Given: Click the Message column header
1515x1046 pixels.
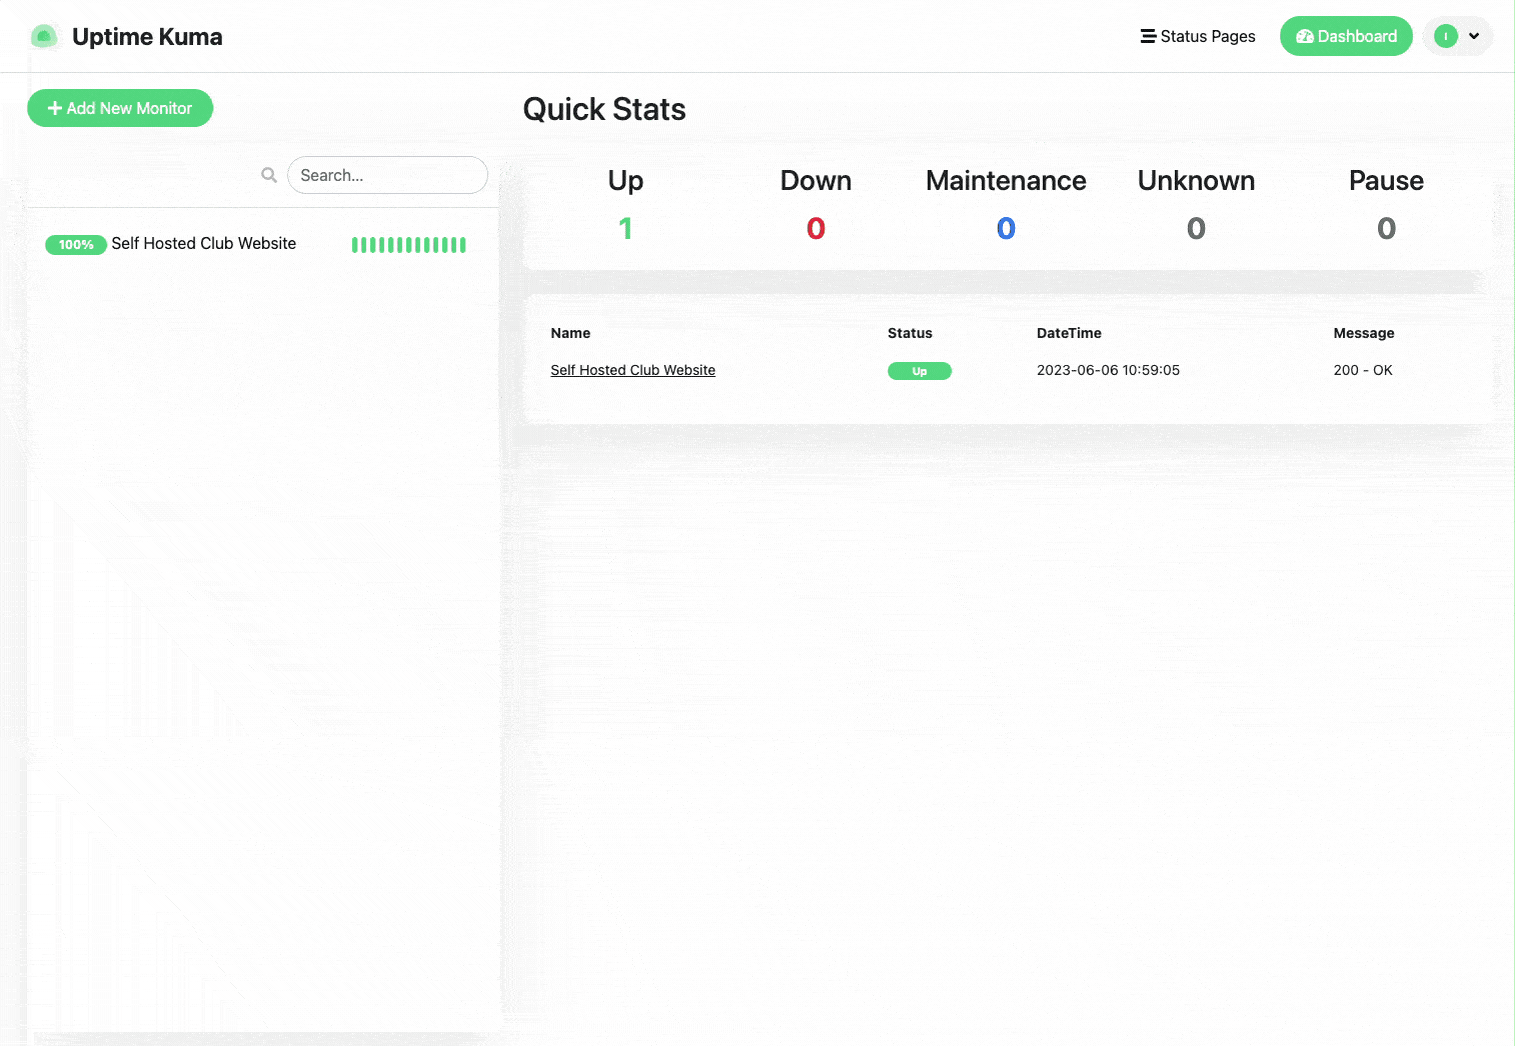Looking at the screenshot, I should [x=1364, y=333].
